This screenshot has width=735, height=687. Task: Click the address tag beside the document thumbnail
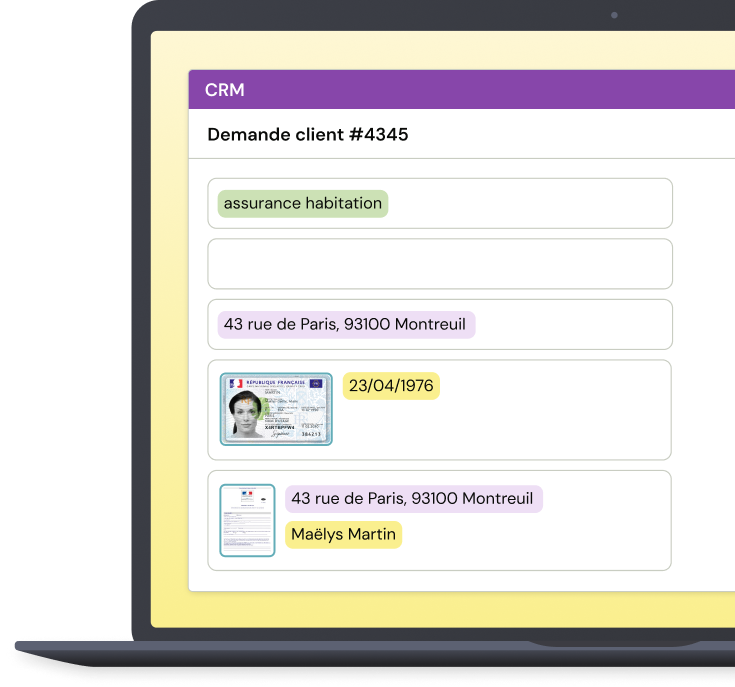click(413, 499)
